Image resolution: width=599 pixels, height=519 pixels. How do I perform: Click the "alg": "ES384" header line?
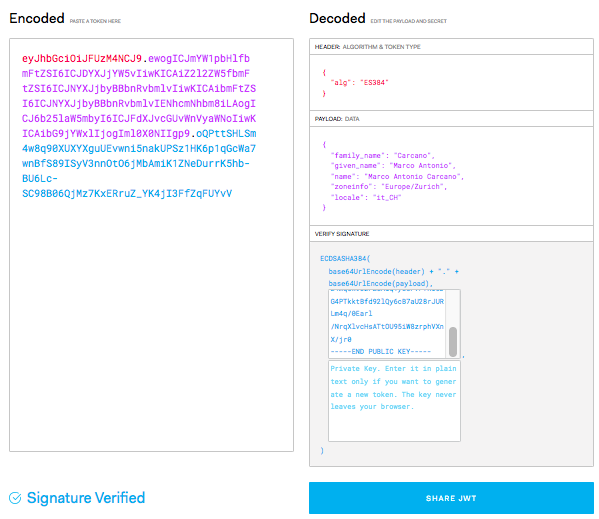tap(359, 82)
